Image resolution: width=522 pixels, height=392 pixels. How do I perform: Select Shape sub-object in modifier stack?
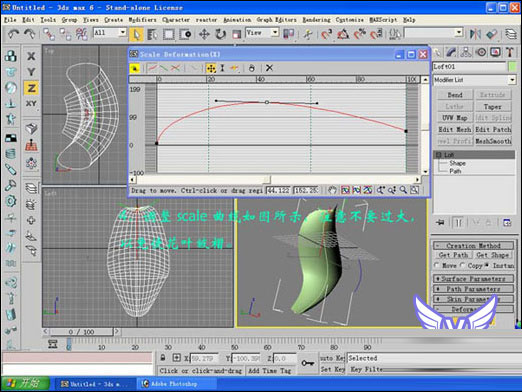tap(457, 163)
